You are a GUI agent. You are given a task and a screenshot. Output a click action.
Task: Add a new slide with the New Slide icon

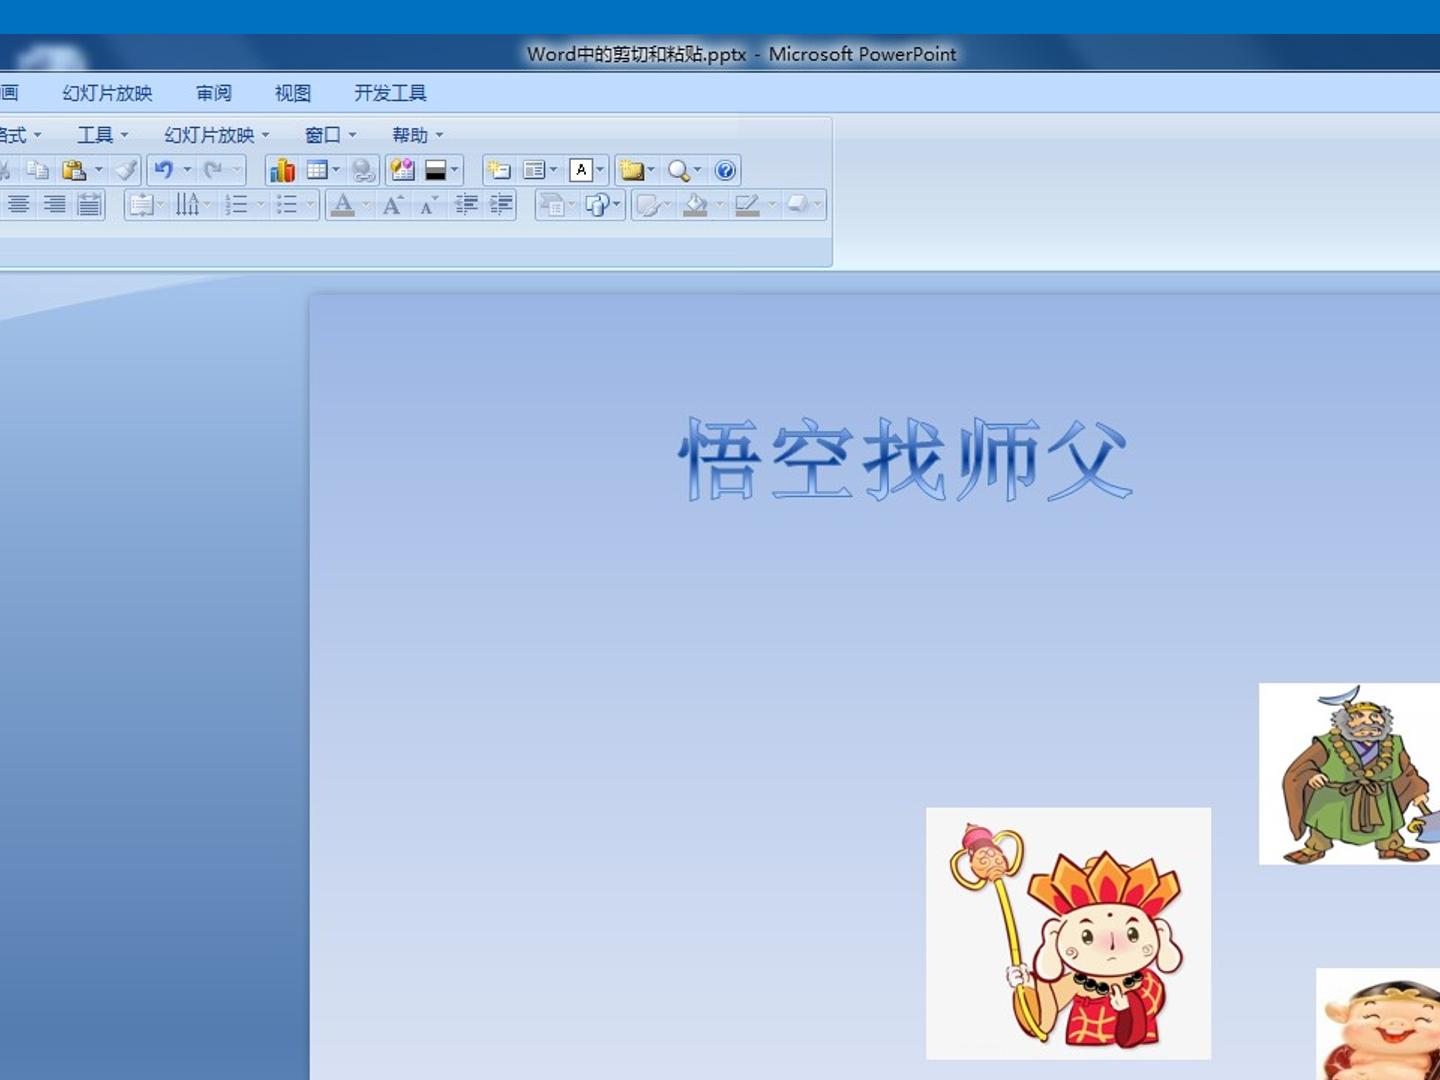tap(498, 170)
